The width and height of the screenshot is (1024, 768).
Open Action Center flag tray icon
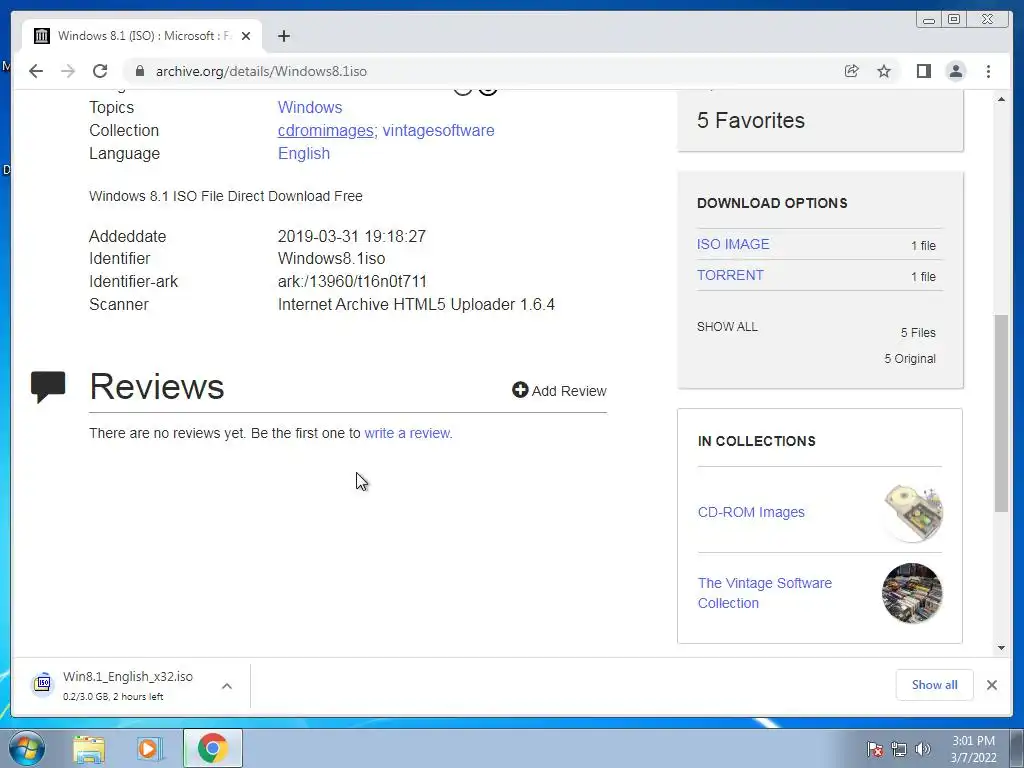[874, 749]
